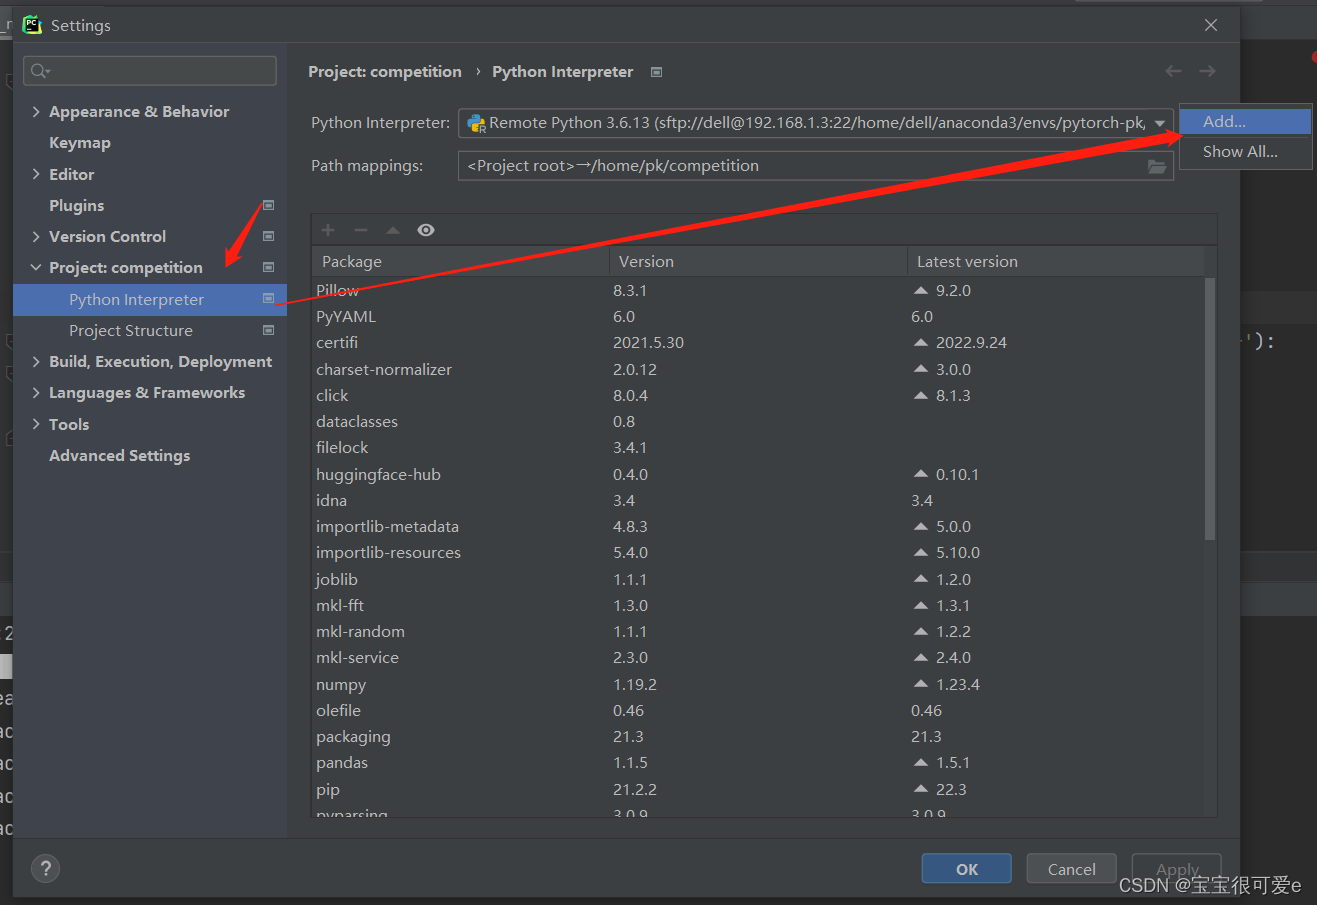Navigate forward with the right arrow
Viewport: 1317px width, 905px height.
tap(1207, 71)
